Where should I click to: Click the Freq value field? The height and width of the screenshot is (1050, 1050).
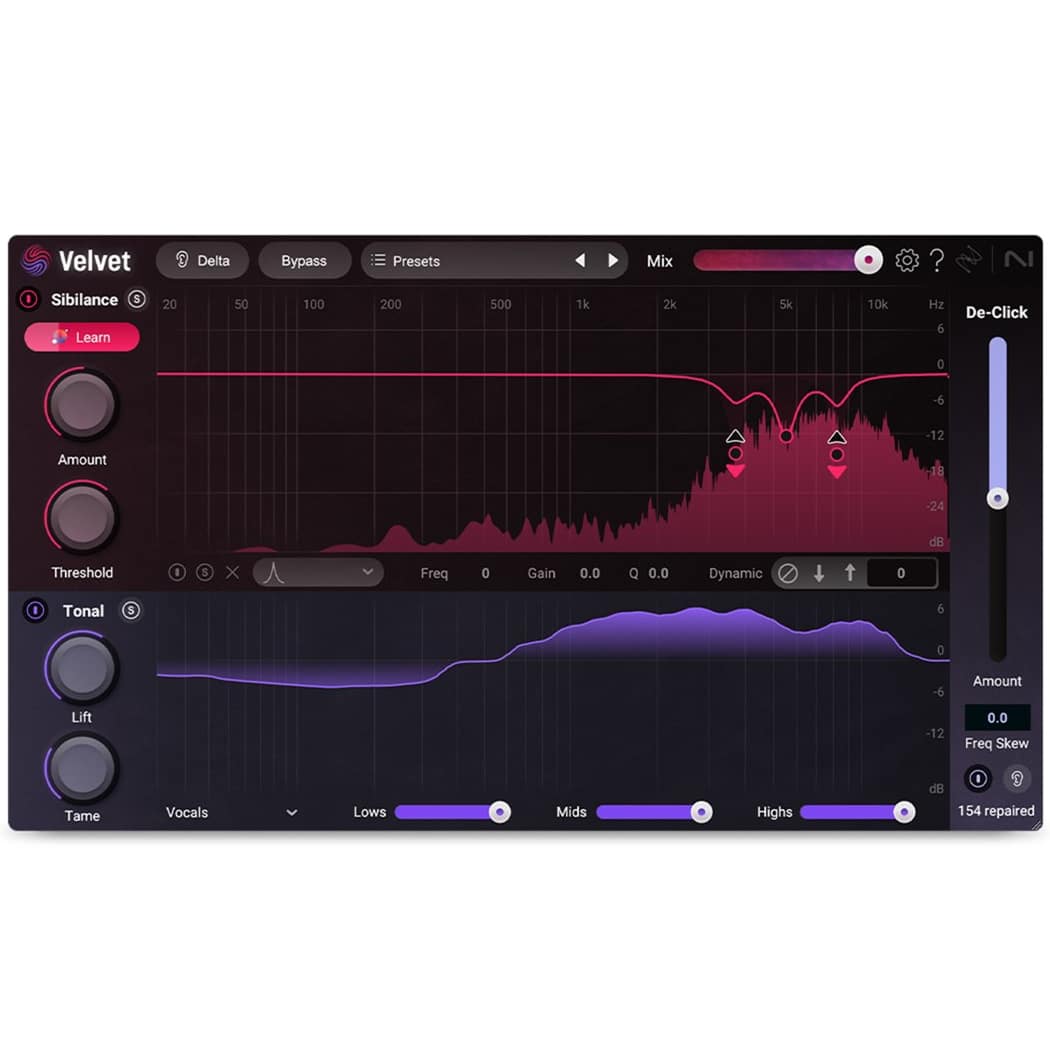point(485,573)
